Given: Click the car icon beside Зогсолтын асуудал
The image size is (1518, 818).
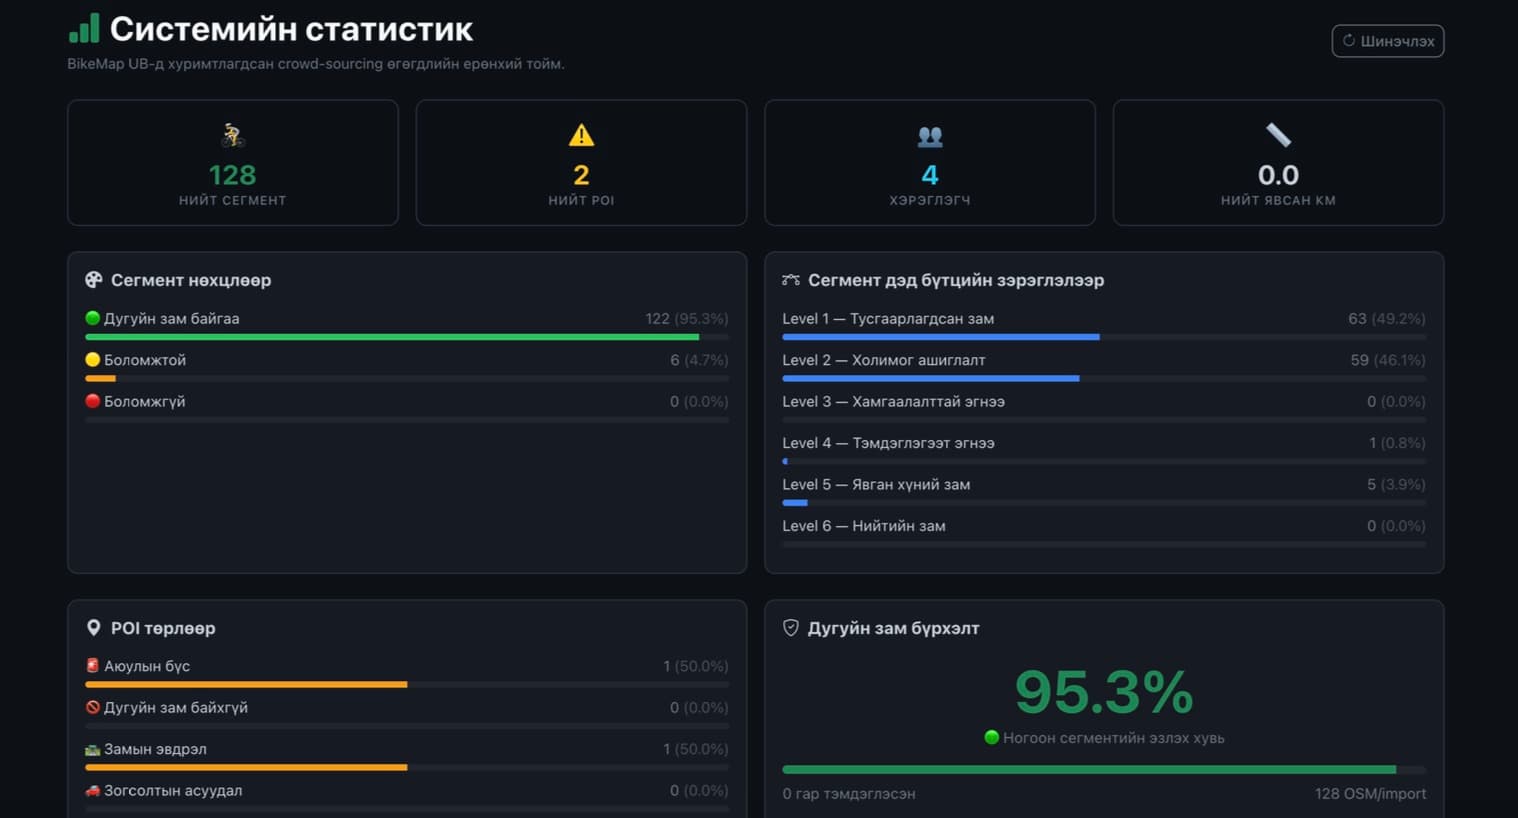Looking at the screenshot, I should [x=93, y=790].
